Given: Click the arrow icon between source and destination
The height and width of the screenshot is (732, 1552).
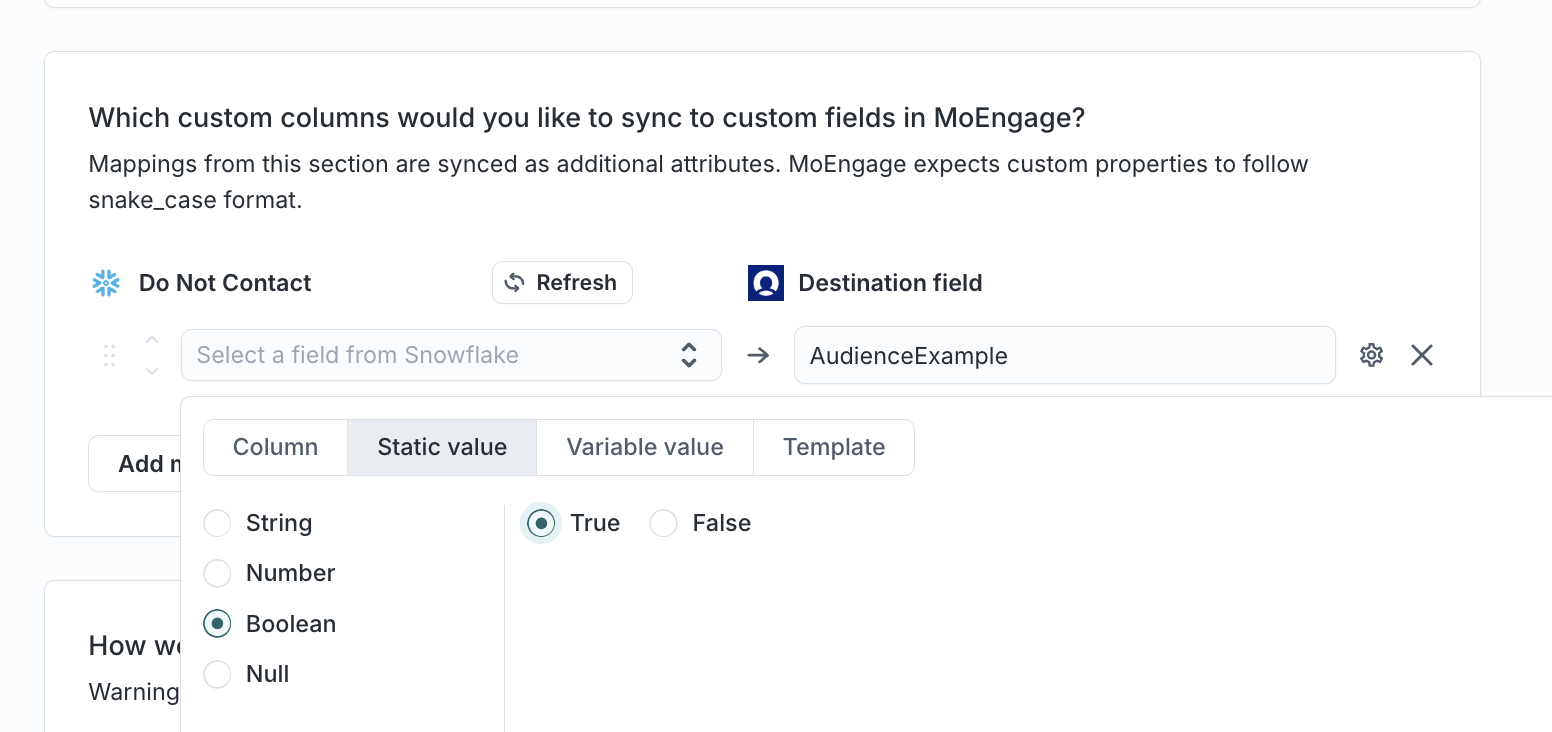Looking at the screenshot, I should [x=758, y=355].
